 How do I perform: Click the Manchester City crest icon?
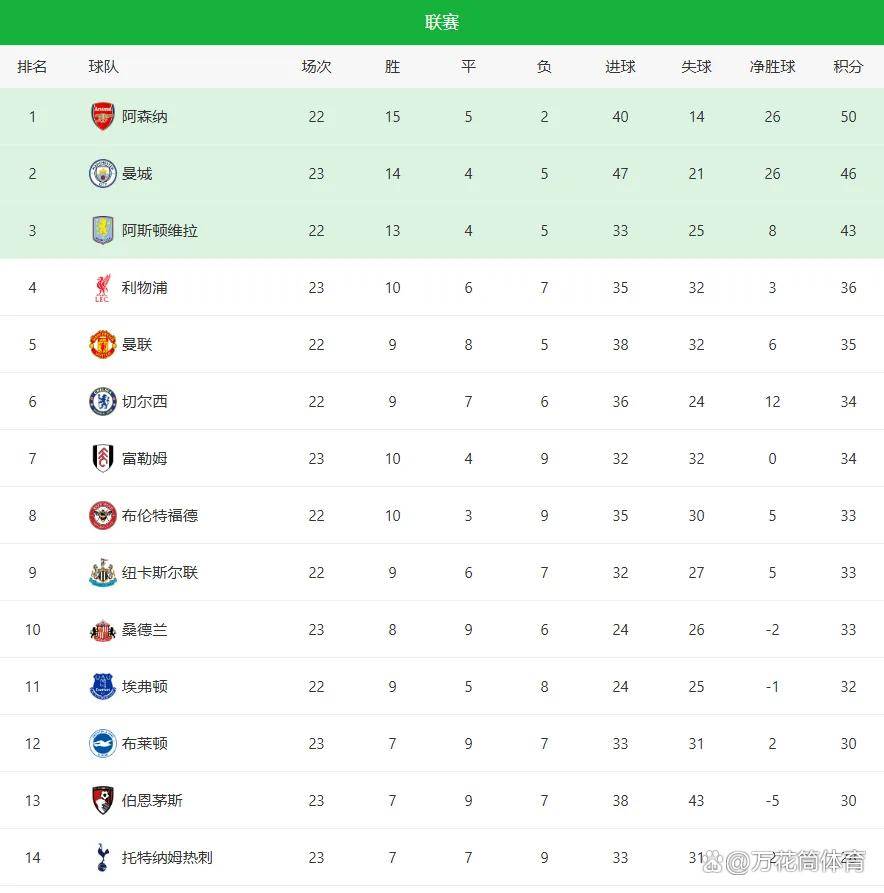103,174
